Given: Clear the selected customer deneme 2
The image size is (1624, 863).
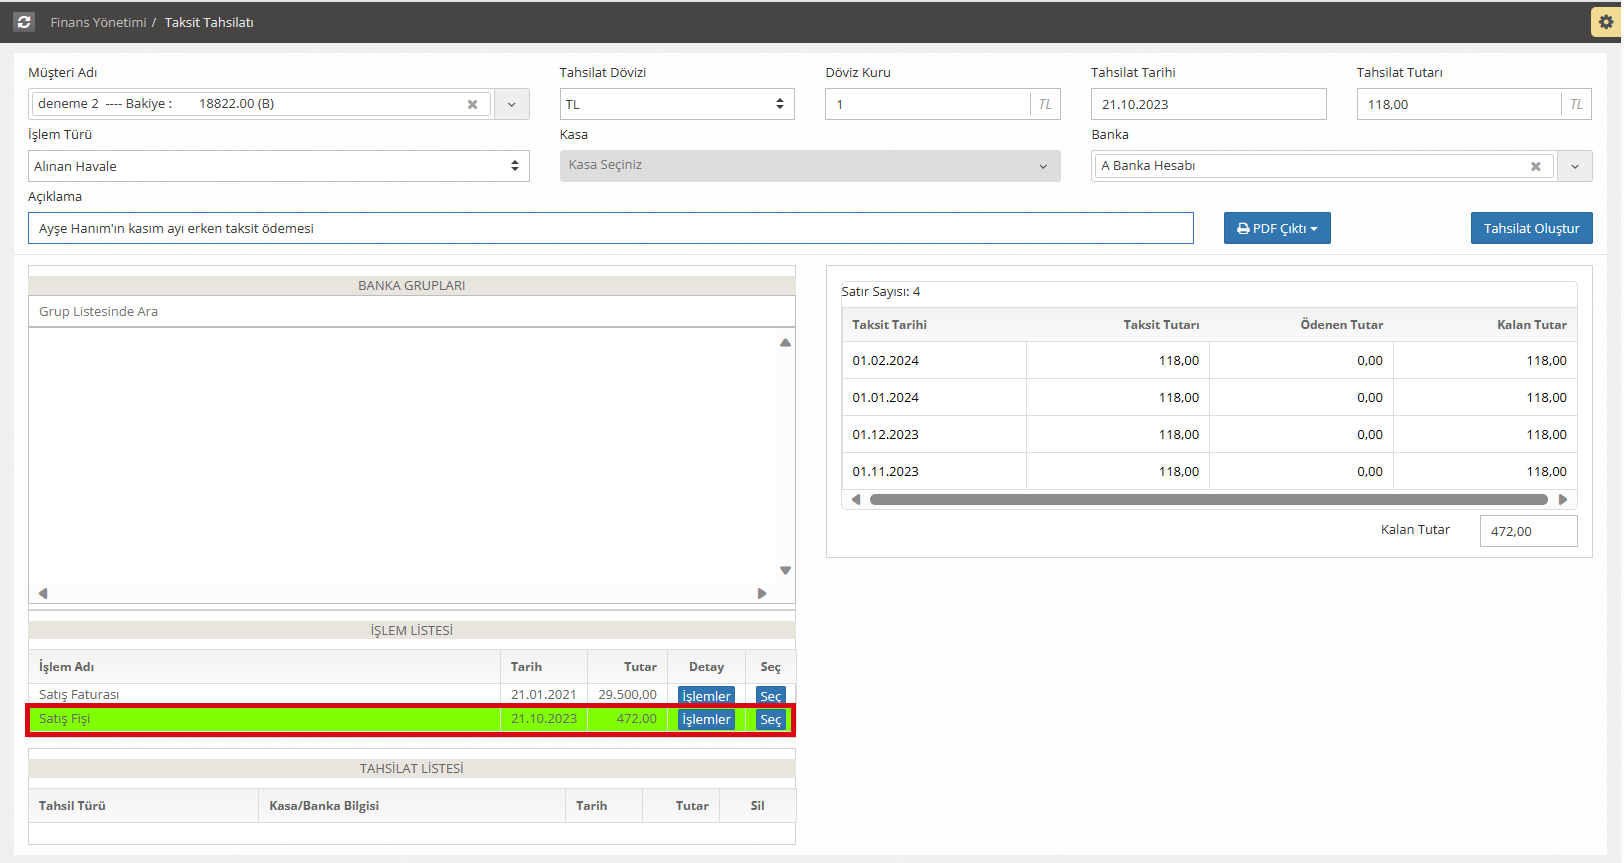Looking at the screenshot, I should click(x=472, y=104).
